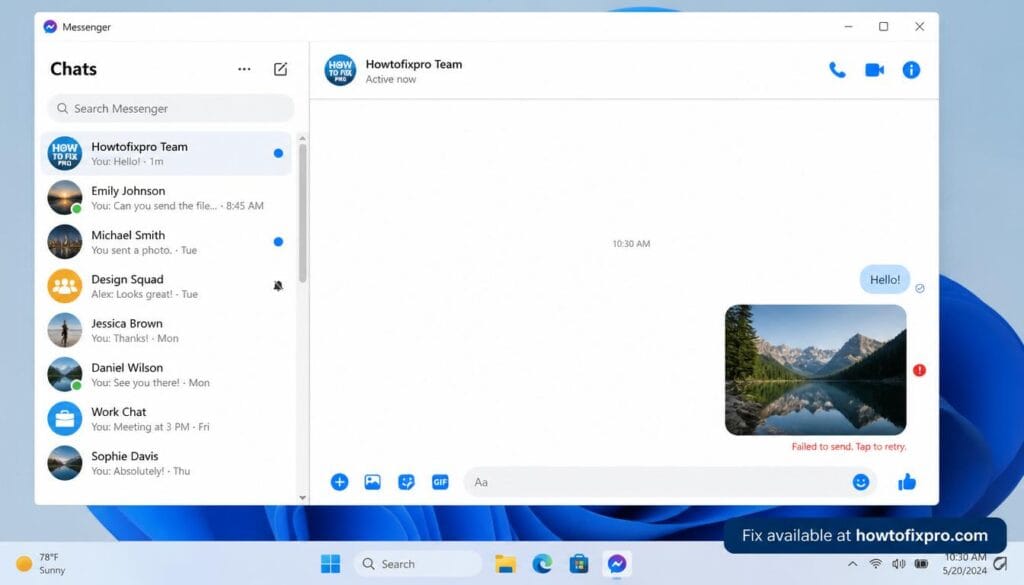1024x585 pixels.
Task: Click the Hello! message bubble
Action: point(885,279)
